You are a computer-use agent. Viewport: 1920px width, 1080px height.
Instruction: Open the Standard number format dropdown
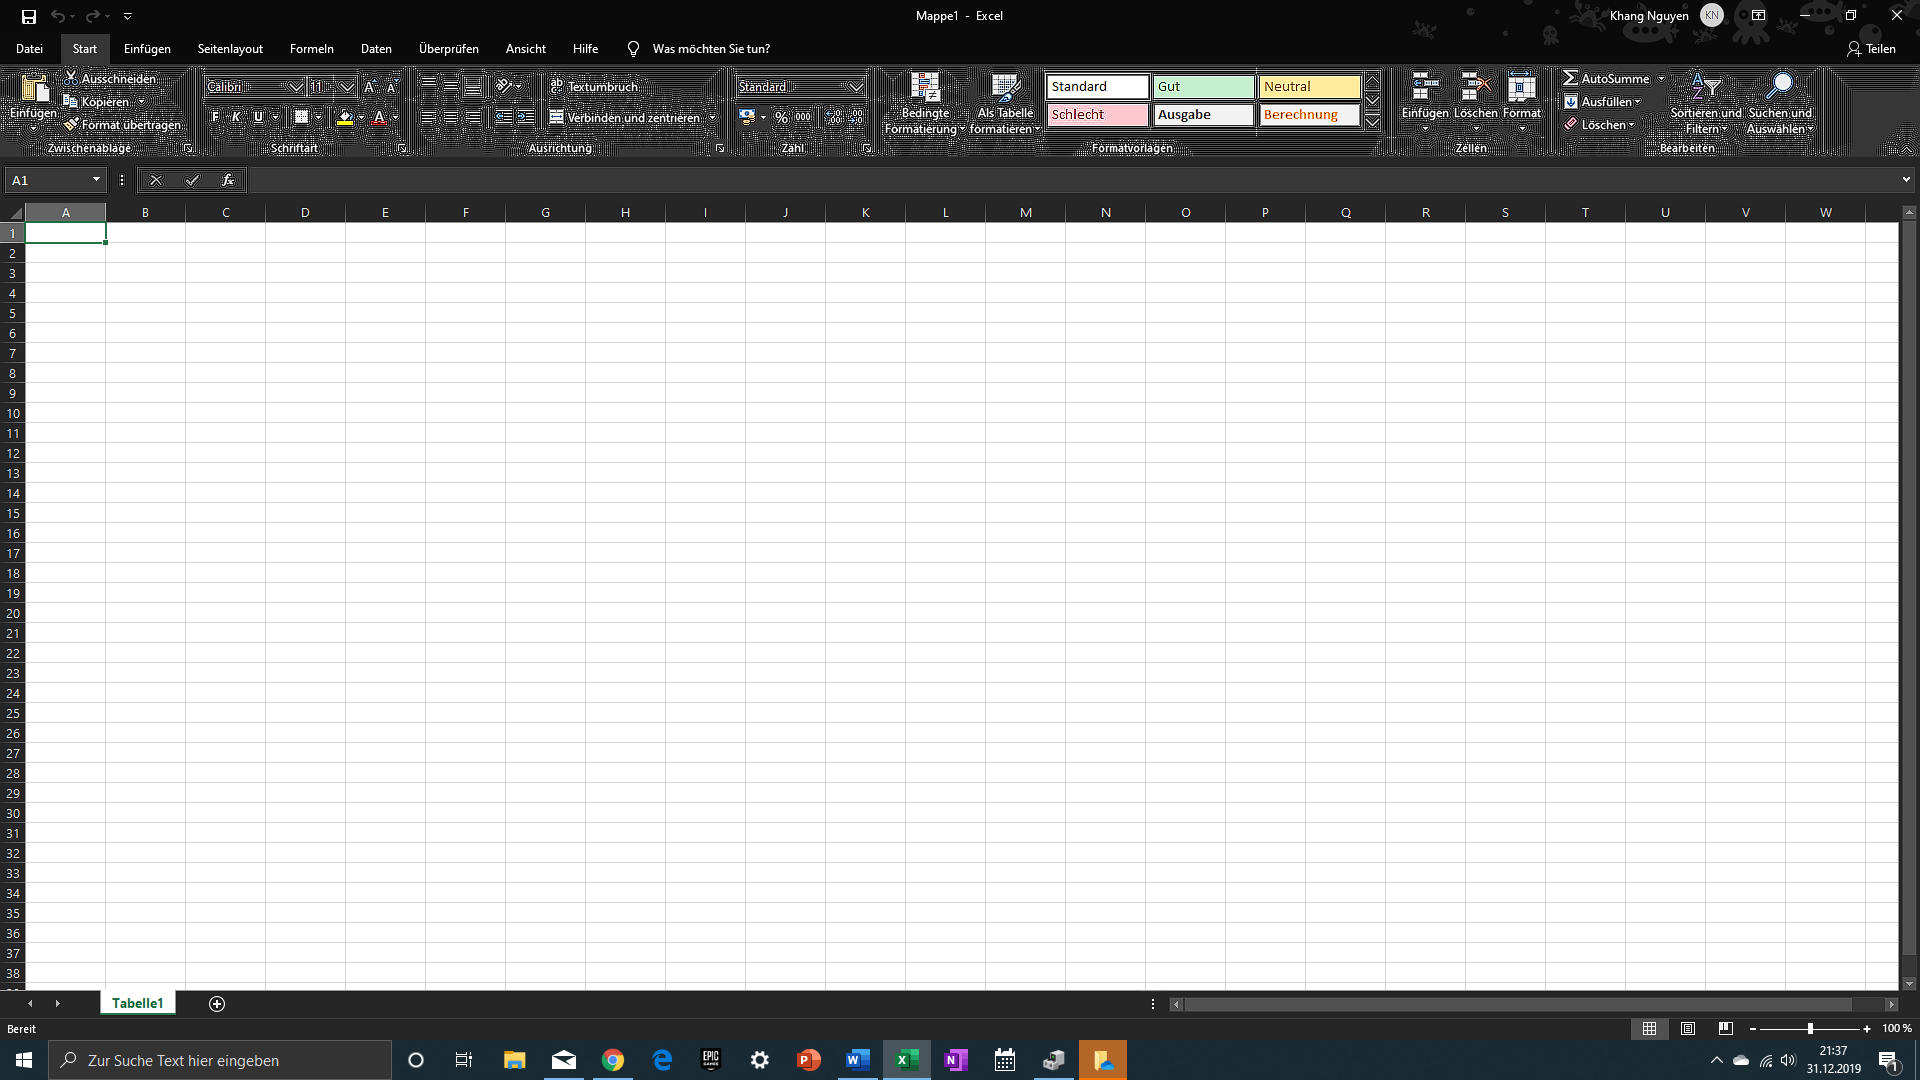(856, 87)
